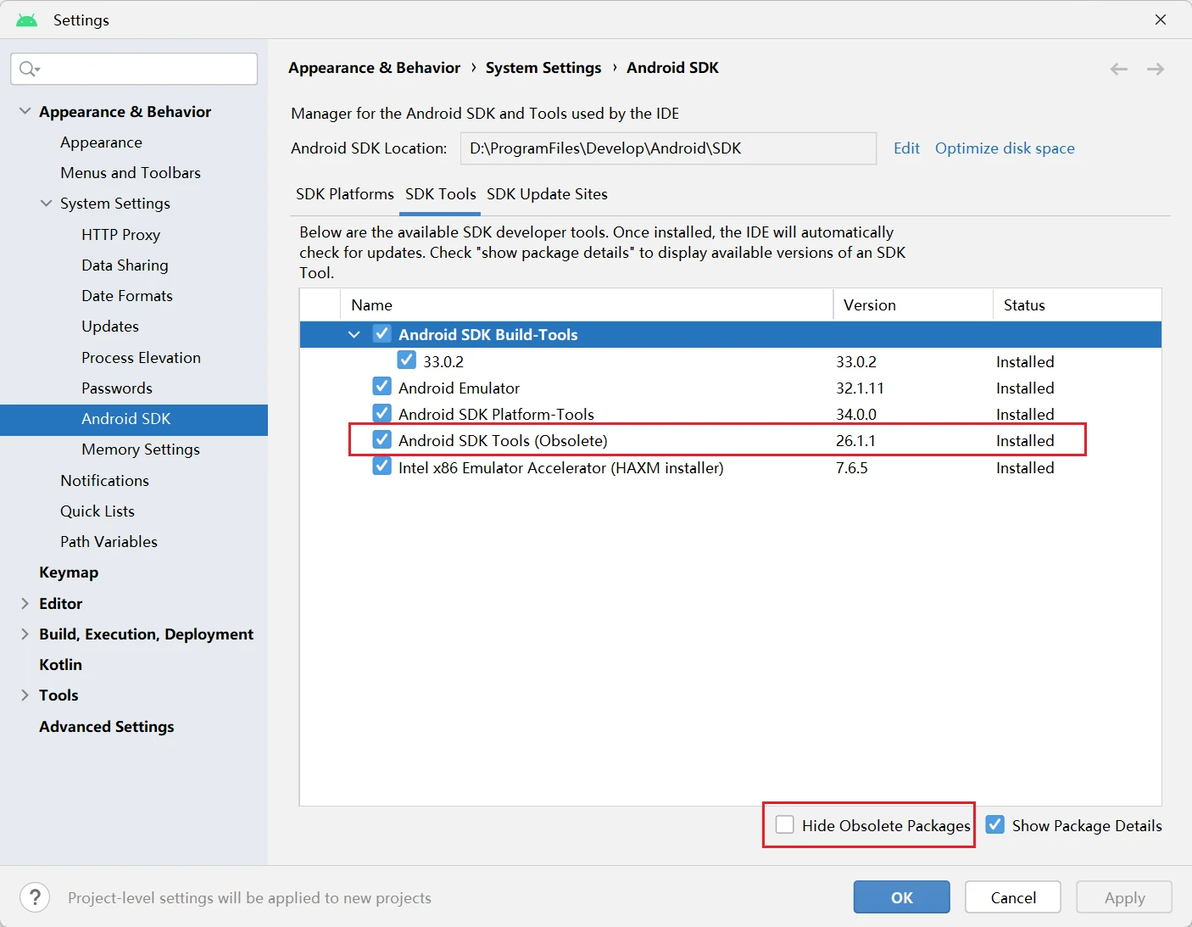Select Memory Settings in the sidebar
Image resolution: width=1192 pixels, height=927 pixels.
pyautogui.click(x=140, y=449)
